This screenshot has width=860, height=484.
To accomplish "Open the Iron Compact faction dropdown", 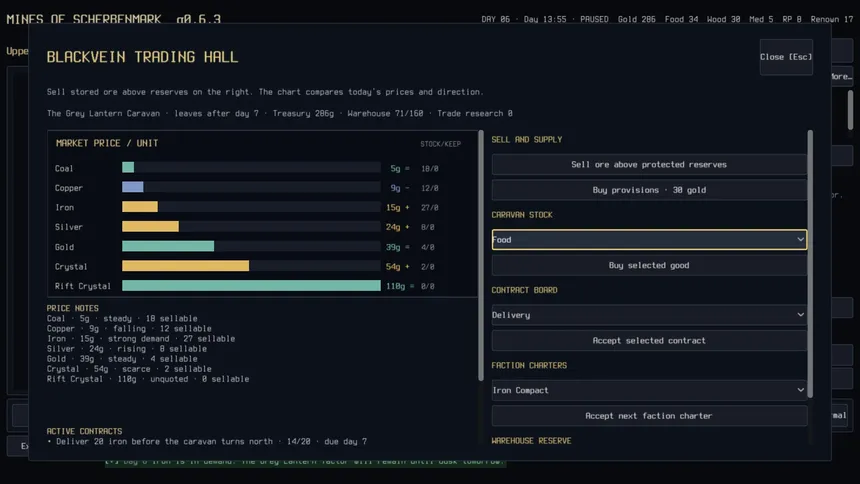I will point(649,390).
